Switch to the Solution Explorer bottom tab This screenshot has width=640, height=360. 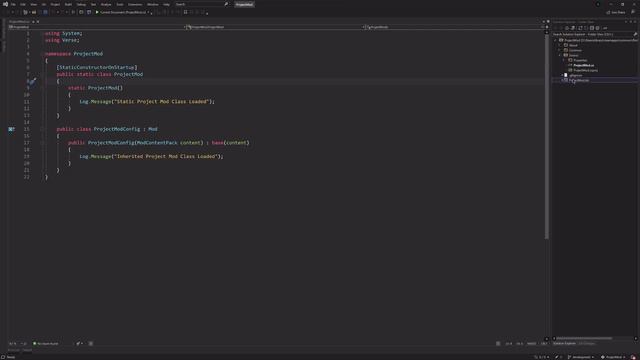(564, 343)
